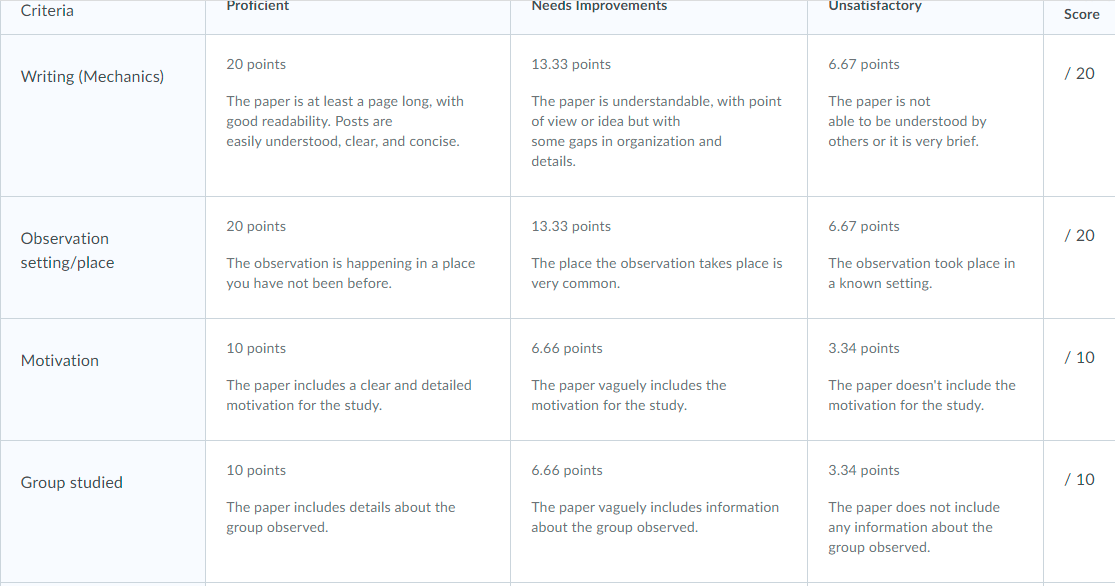This screenshot has width=1115, height=586.
Task: Choose 'doesn't include the motivation' cell
Action: point(925,380)
